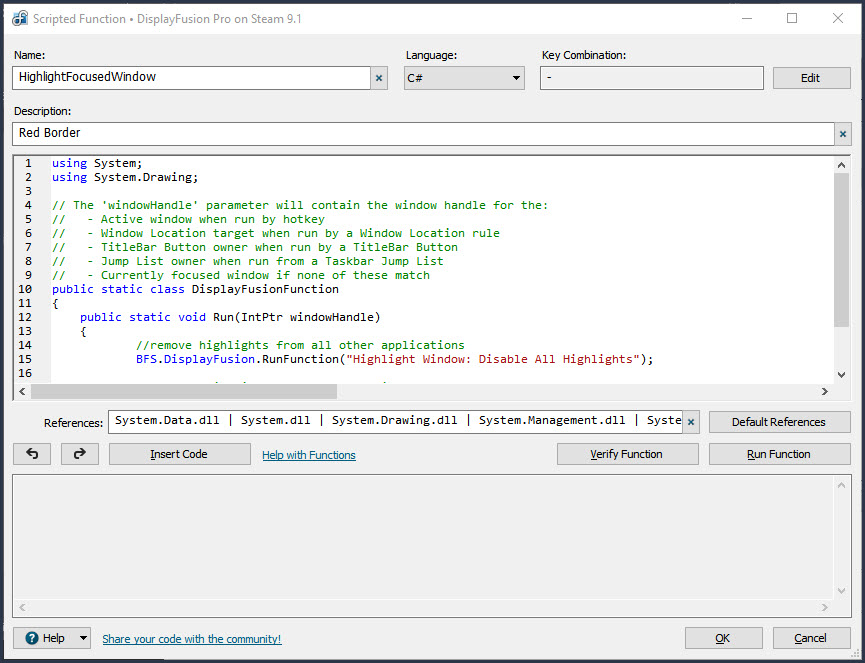Screen dimensions: 865x663
Task: Click the blue Help question mark icon
Action: click(32, 638)
